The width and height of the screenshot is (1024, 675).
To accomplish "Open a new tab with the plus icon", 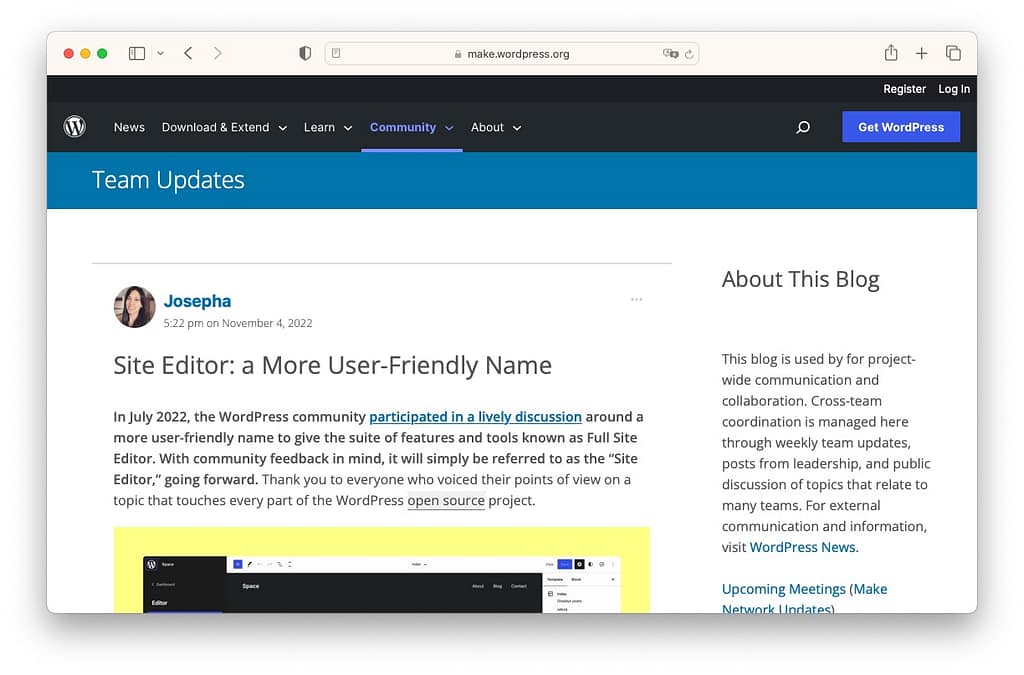I will [921, 53].
